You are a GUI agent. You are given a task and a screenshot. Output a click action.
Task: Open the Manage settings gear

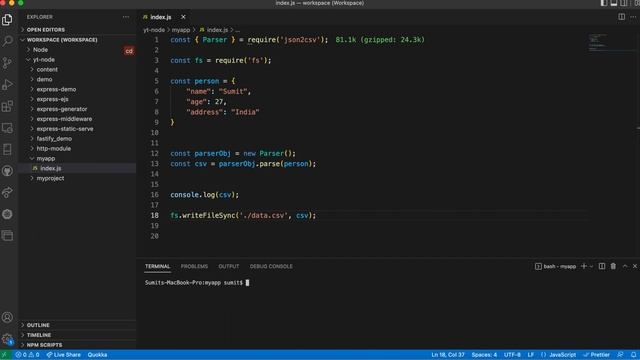click(x=7, y=339)
